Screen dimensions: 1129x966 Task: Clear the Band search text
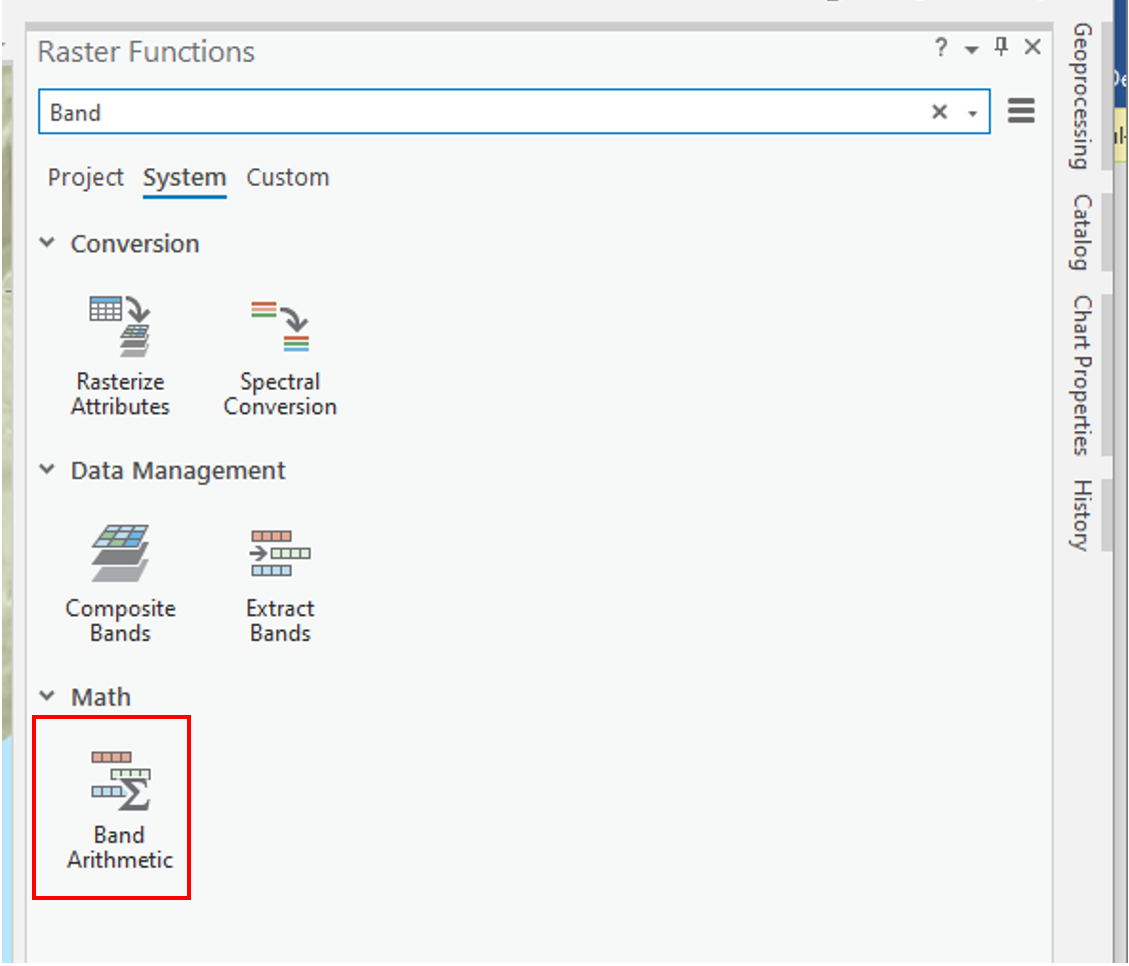coord(939,112)
